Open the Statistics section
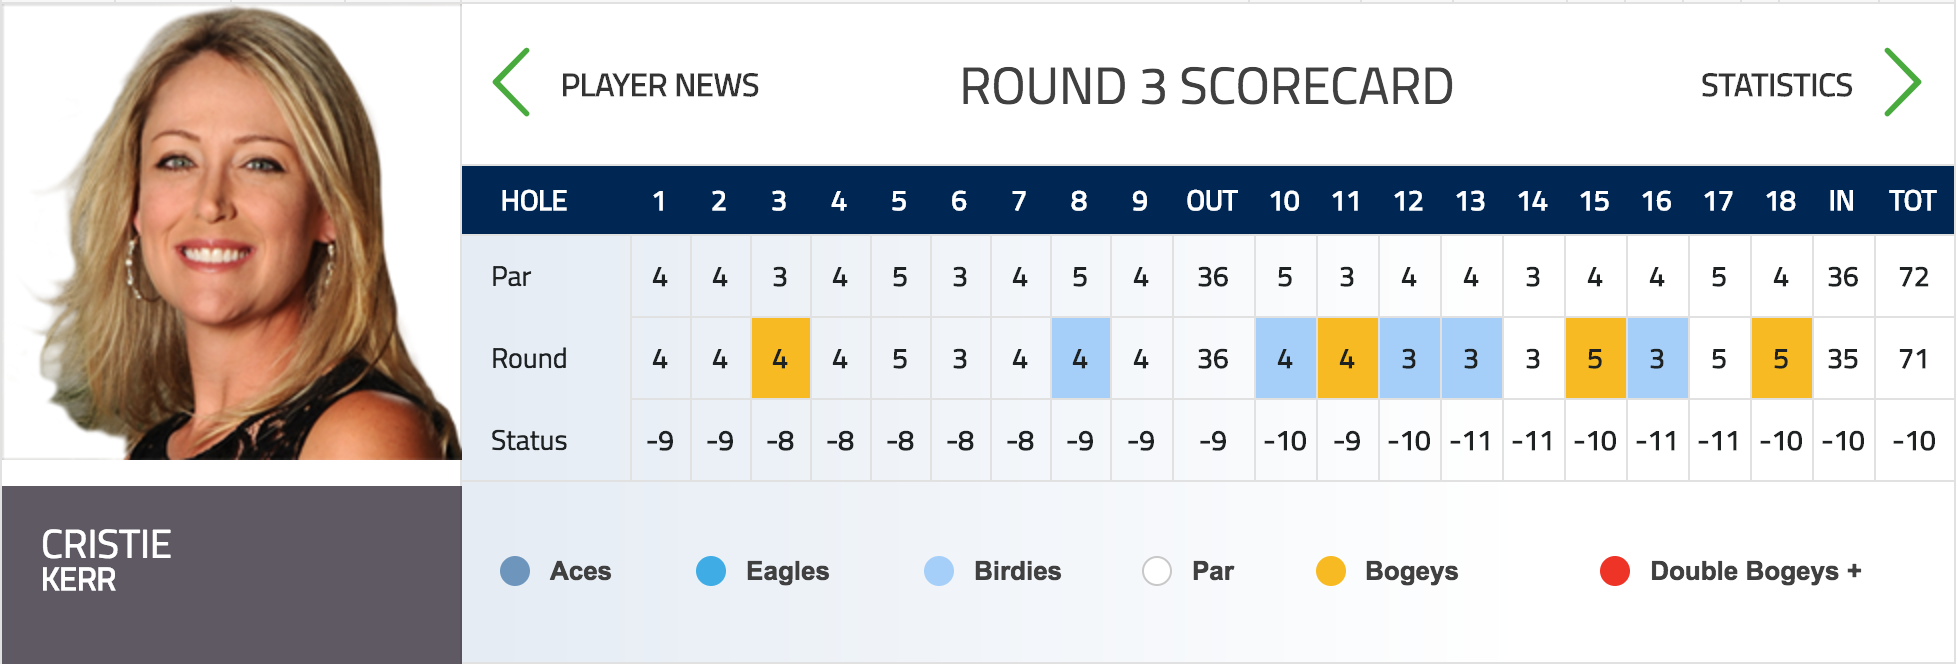Image resolution: width=1958 pixels, height=664 pixels. [x=1776, y=86]
